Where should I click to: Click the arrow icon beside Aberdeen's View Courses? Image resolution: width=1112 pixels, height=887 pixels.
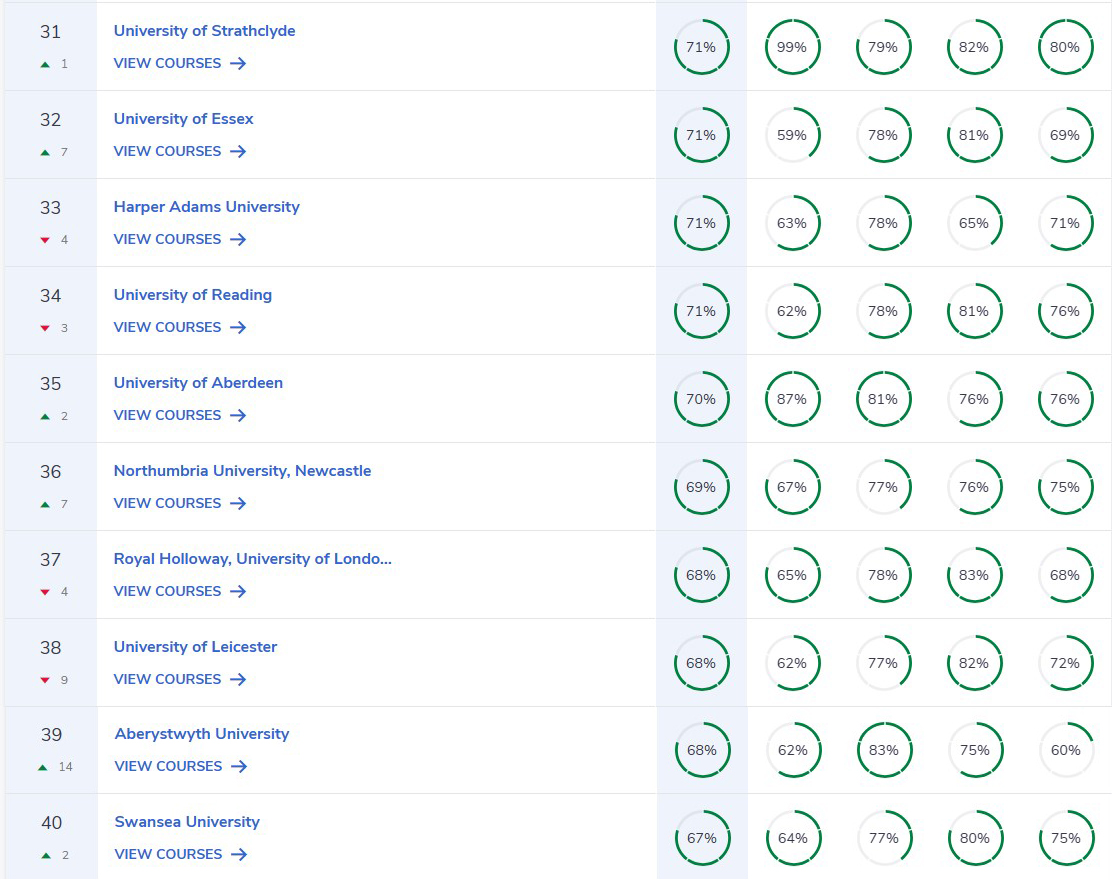237,416
